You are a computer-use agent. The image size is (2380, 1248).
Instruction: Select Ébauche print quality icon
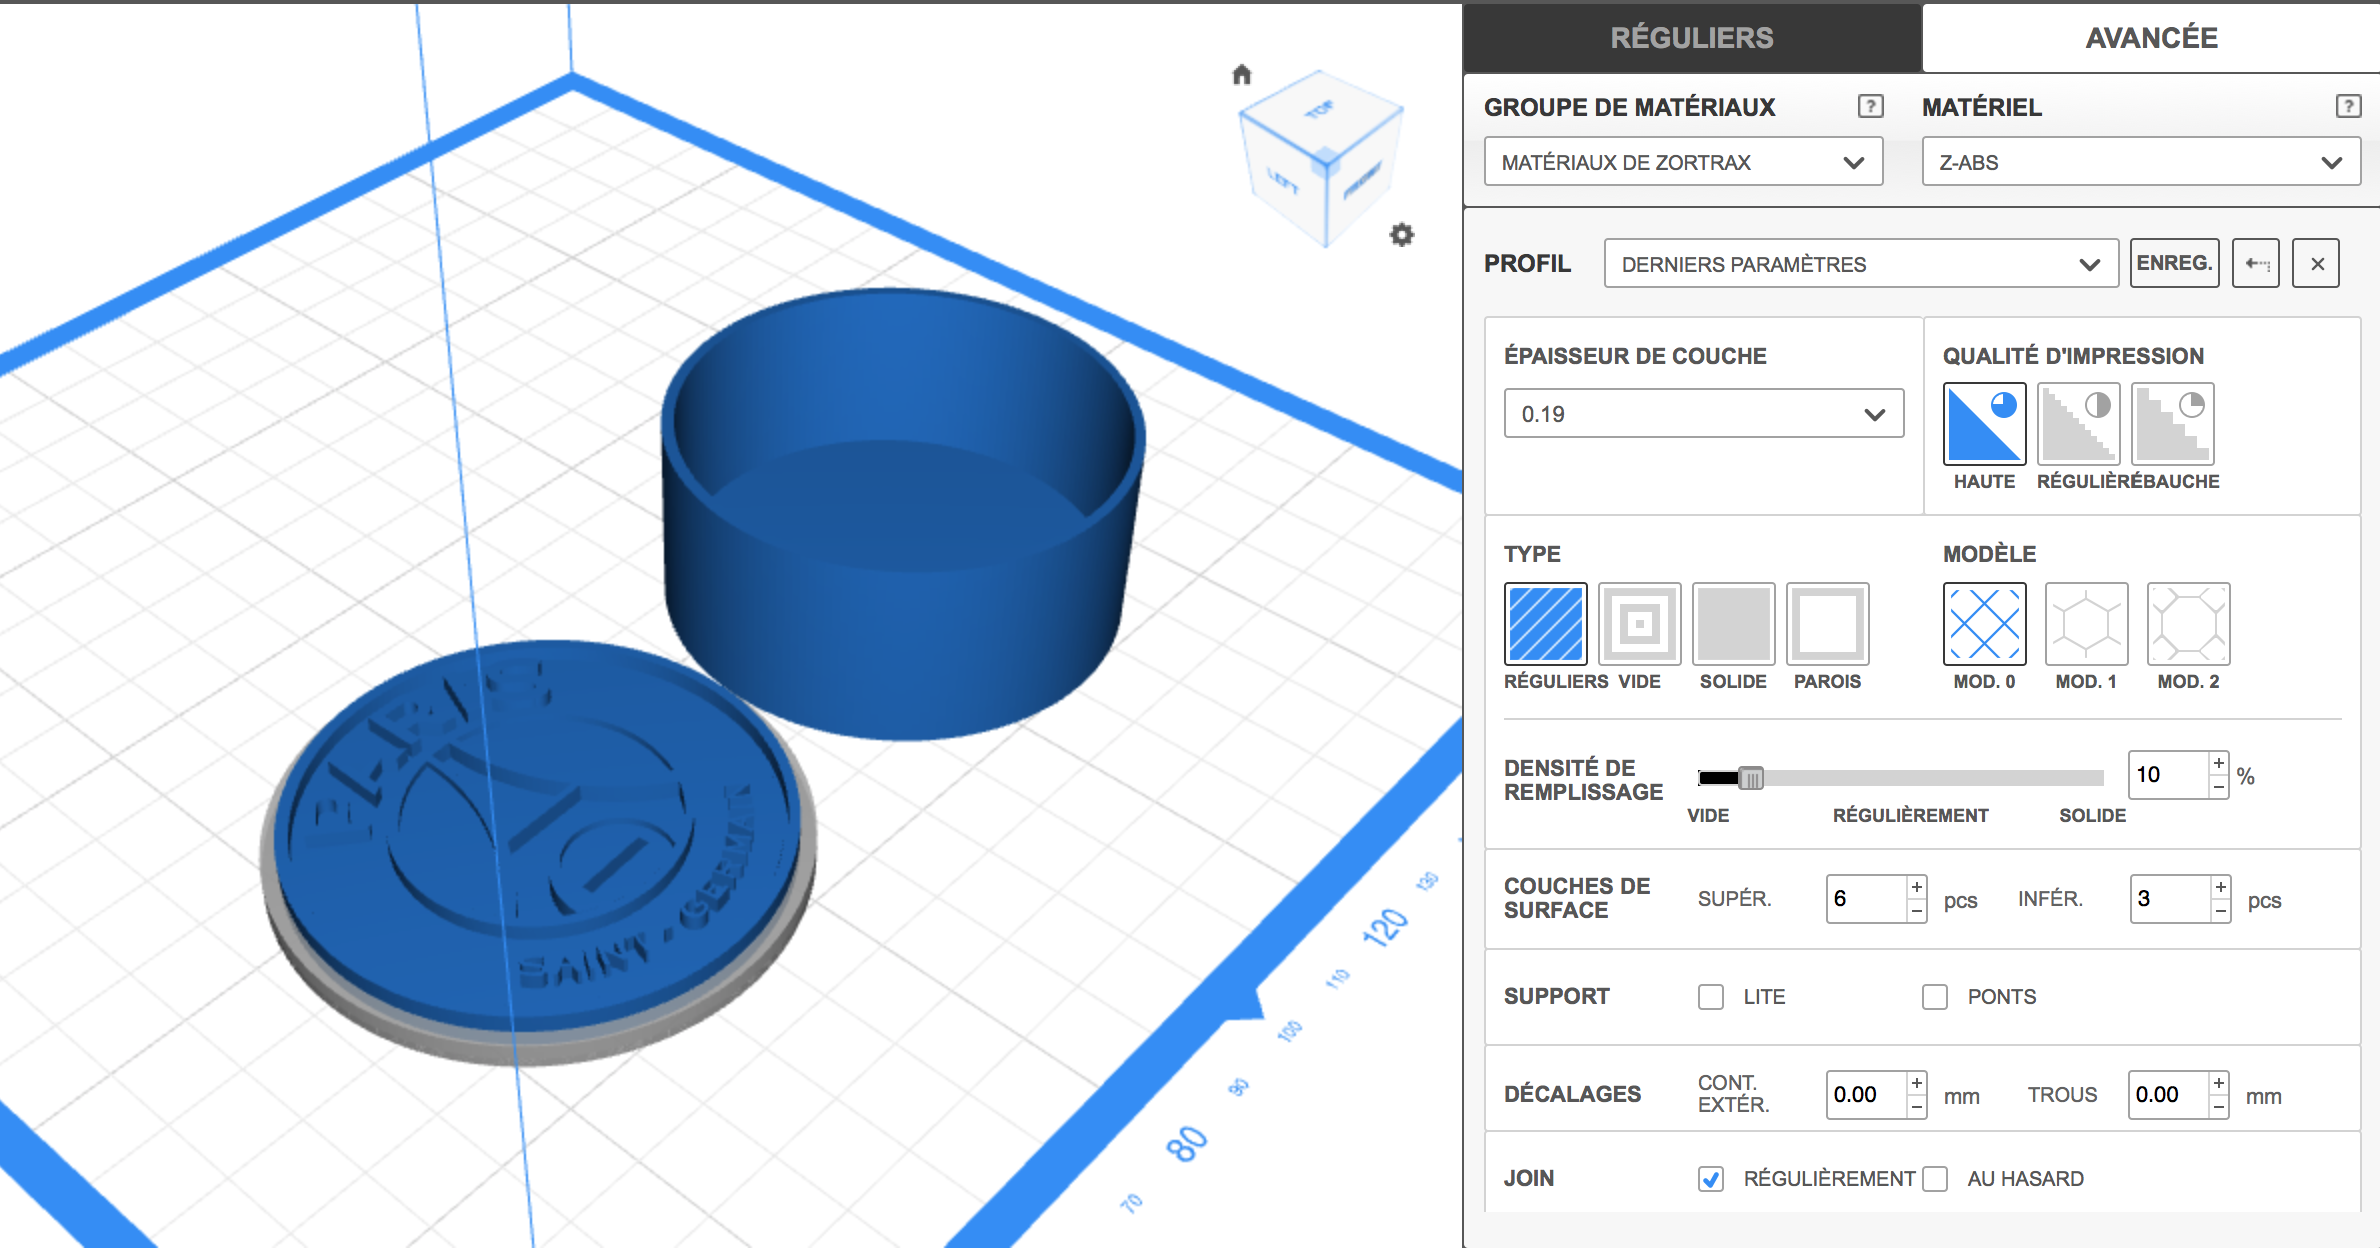(x=2173, y=424)
